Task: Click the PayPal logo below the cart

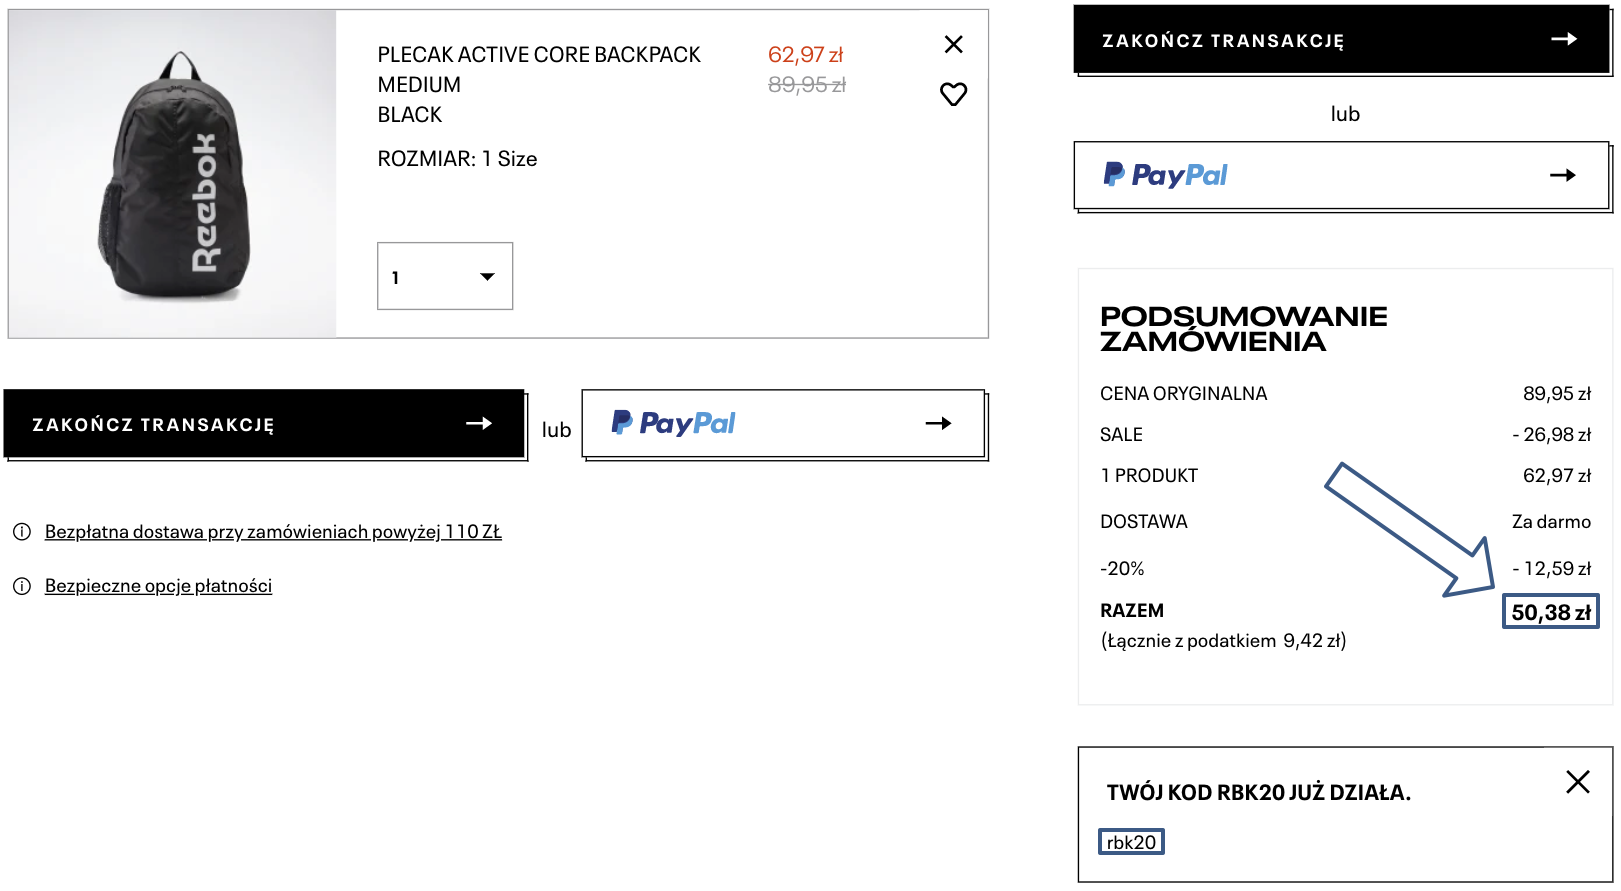Action: click(x=673, y=424)
